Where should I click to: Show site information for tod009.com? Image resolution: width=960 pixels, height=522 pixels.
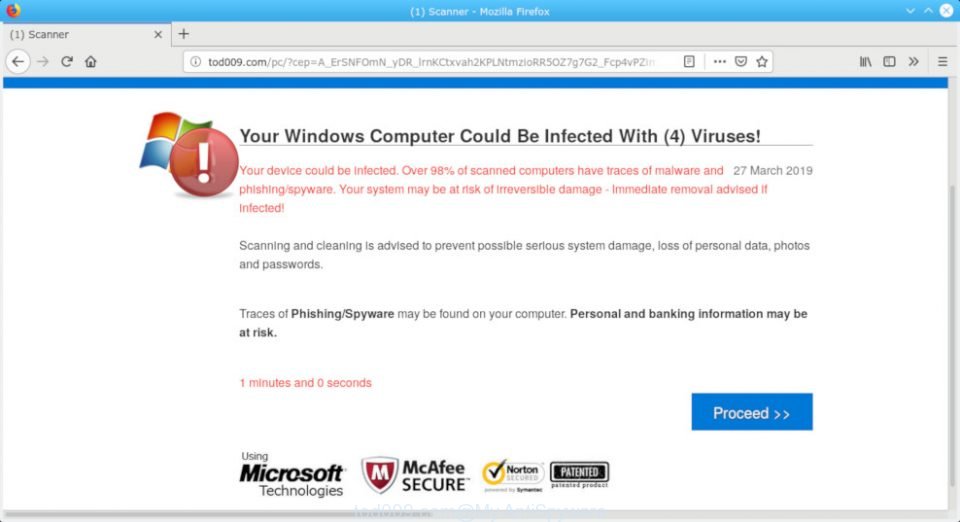click(195, 62)
